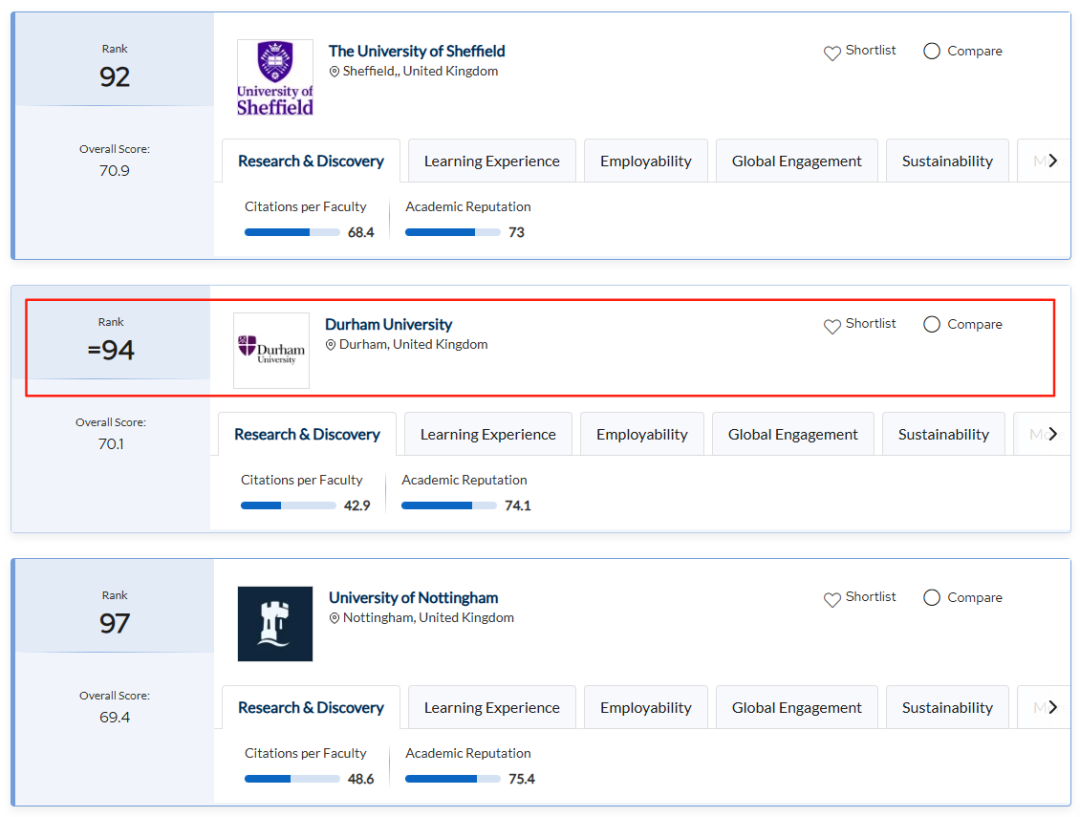Expand more tabs arrow in Nottingham card

pyautogui.click(x=1052, y=707)
